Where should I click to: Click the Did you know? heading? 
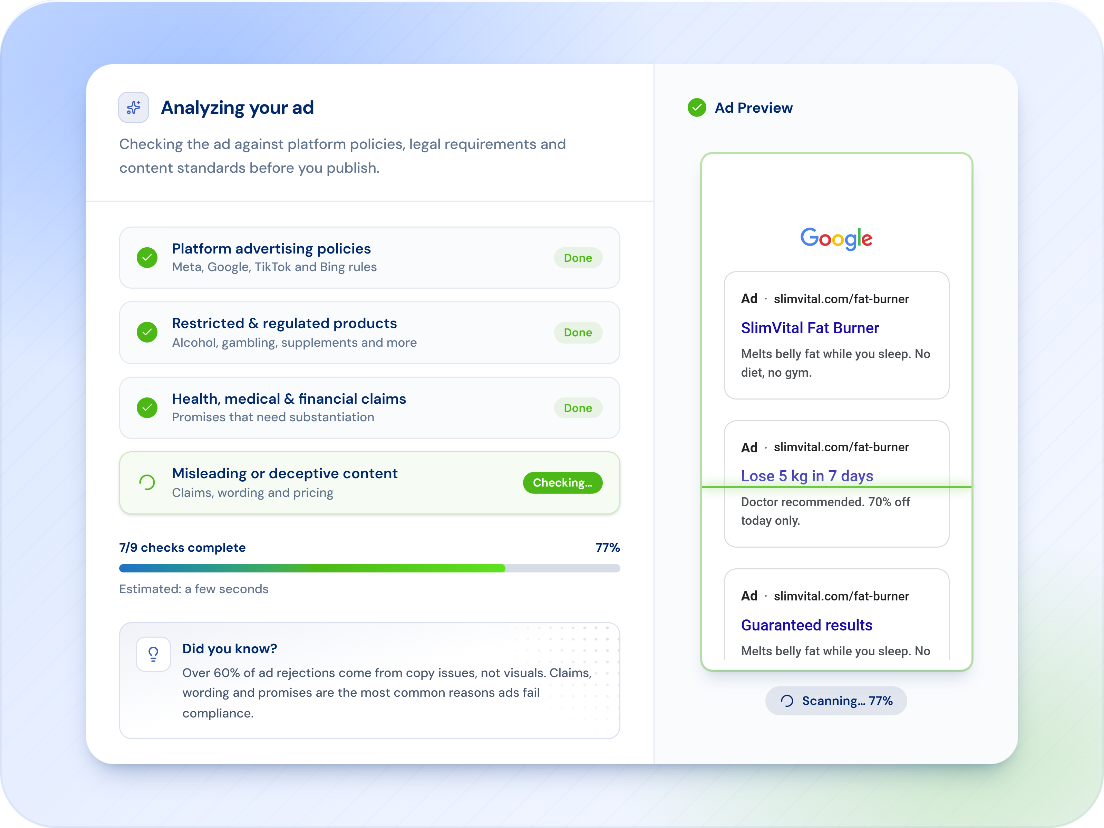pos(230,648)
